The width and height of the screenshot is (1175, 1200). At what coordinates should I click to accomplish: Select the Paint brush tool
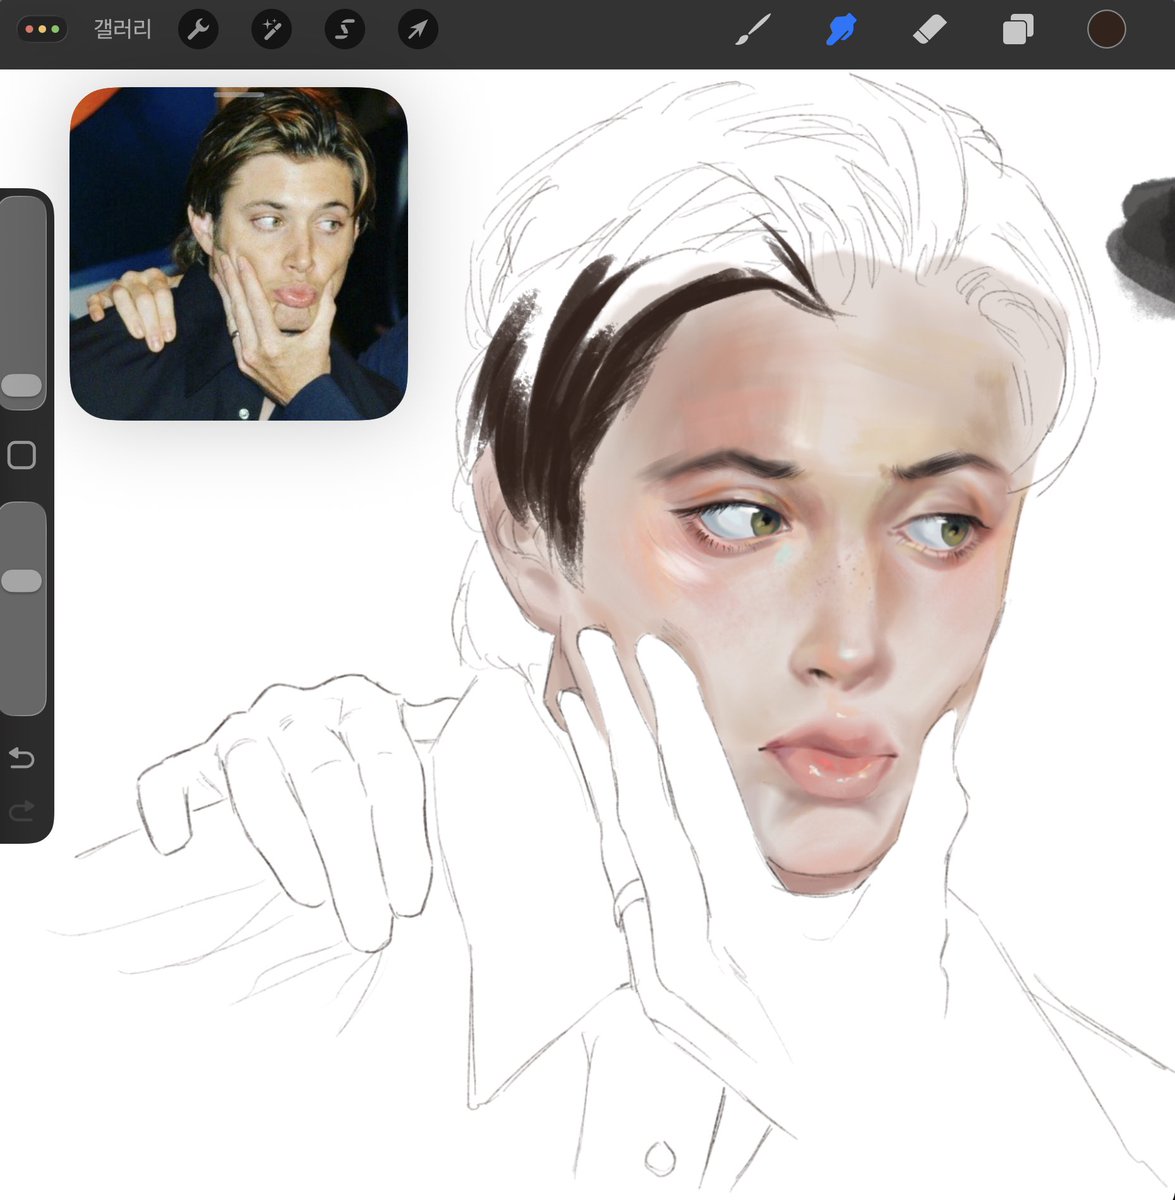coord(753,30)
